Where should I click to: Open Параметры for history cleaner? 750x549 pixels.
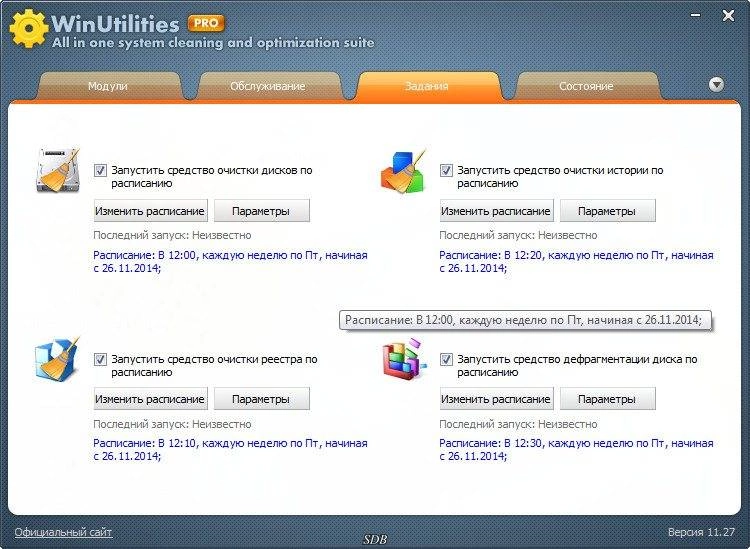[607, 211]
